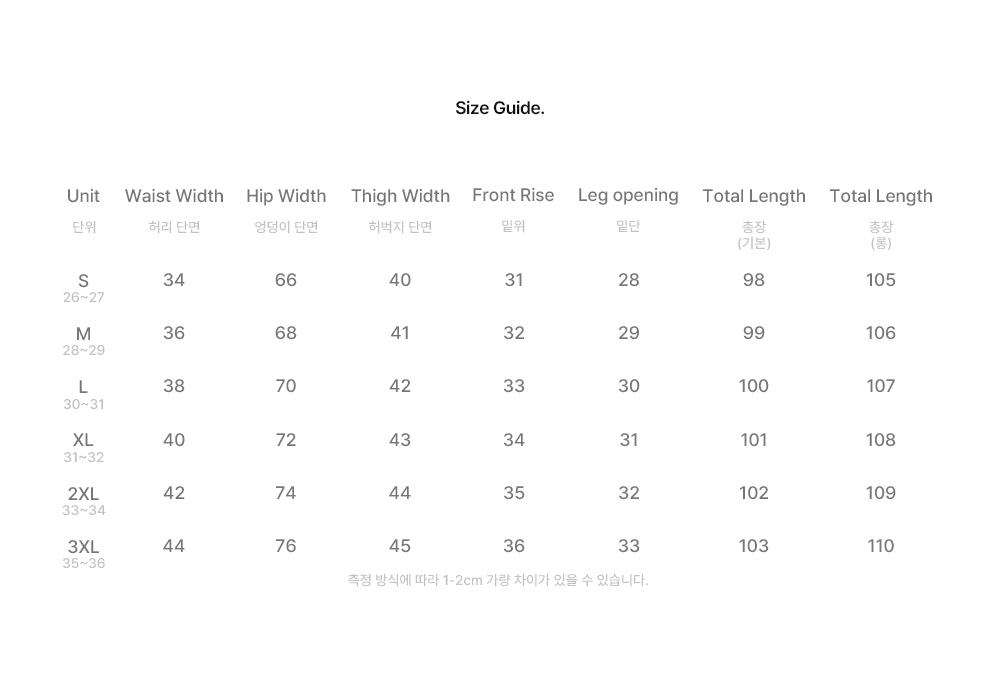Select the 3XL size row label
1000x685 pixels.
(84, 547)
